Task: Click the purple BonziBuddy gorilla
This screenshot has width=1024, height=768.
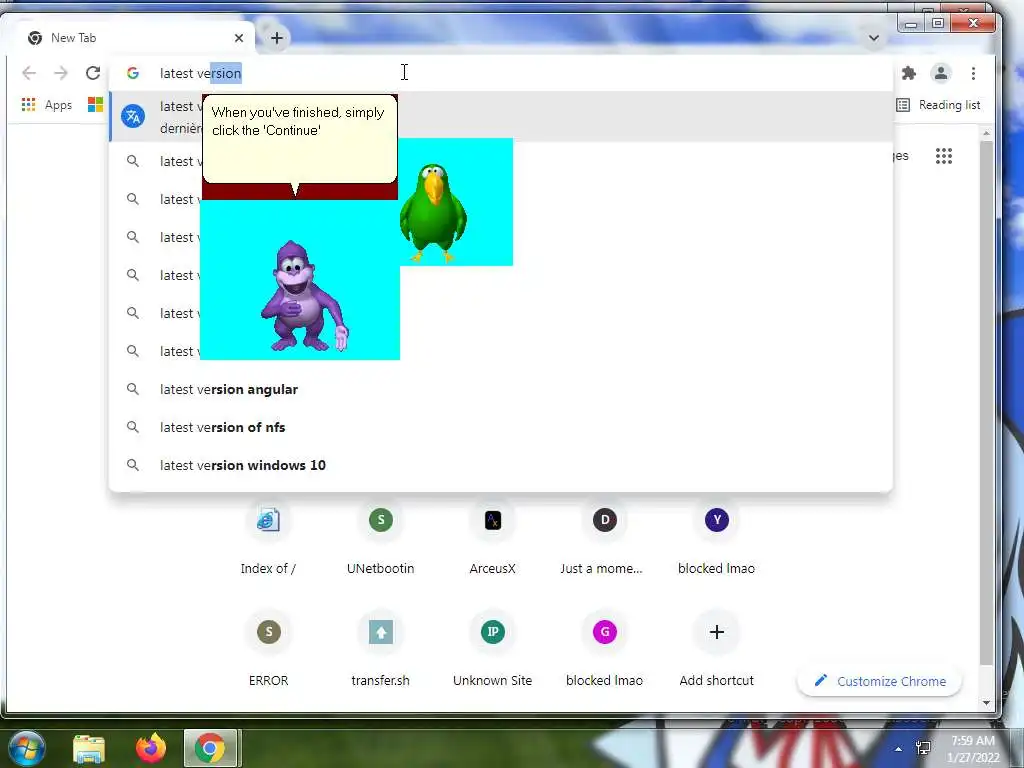Action: (304, 297)
